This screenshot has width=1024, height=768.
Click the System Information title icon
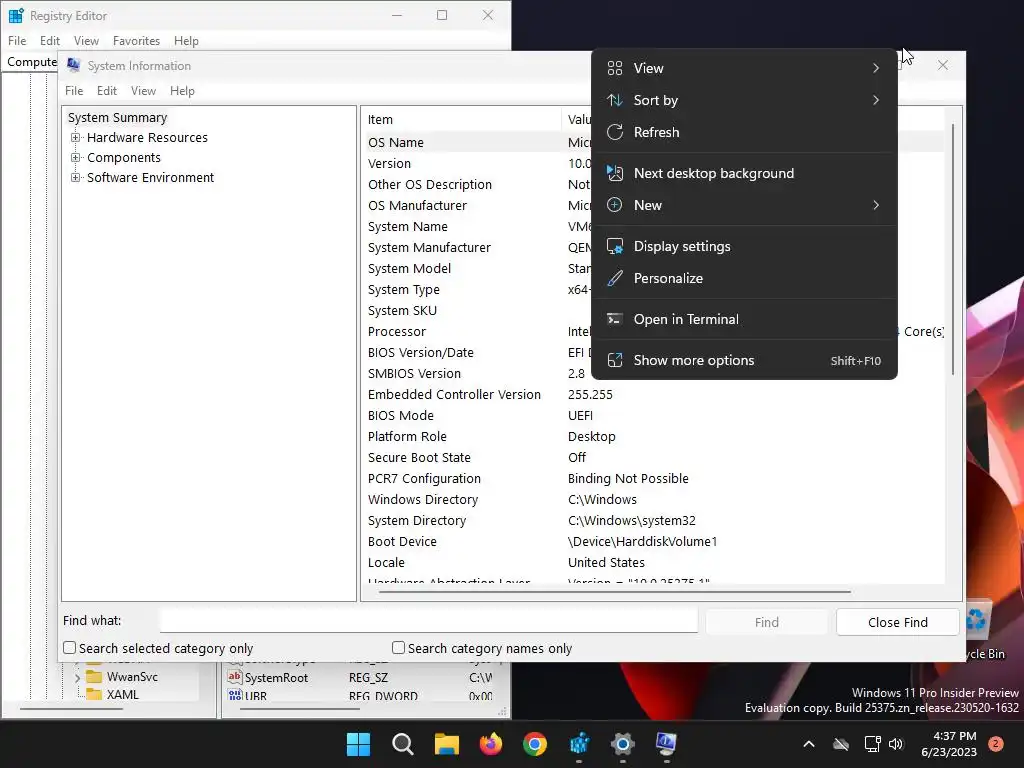[74, 65]
